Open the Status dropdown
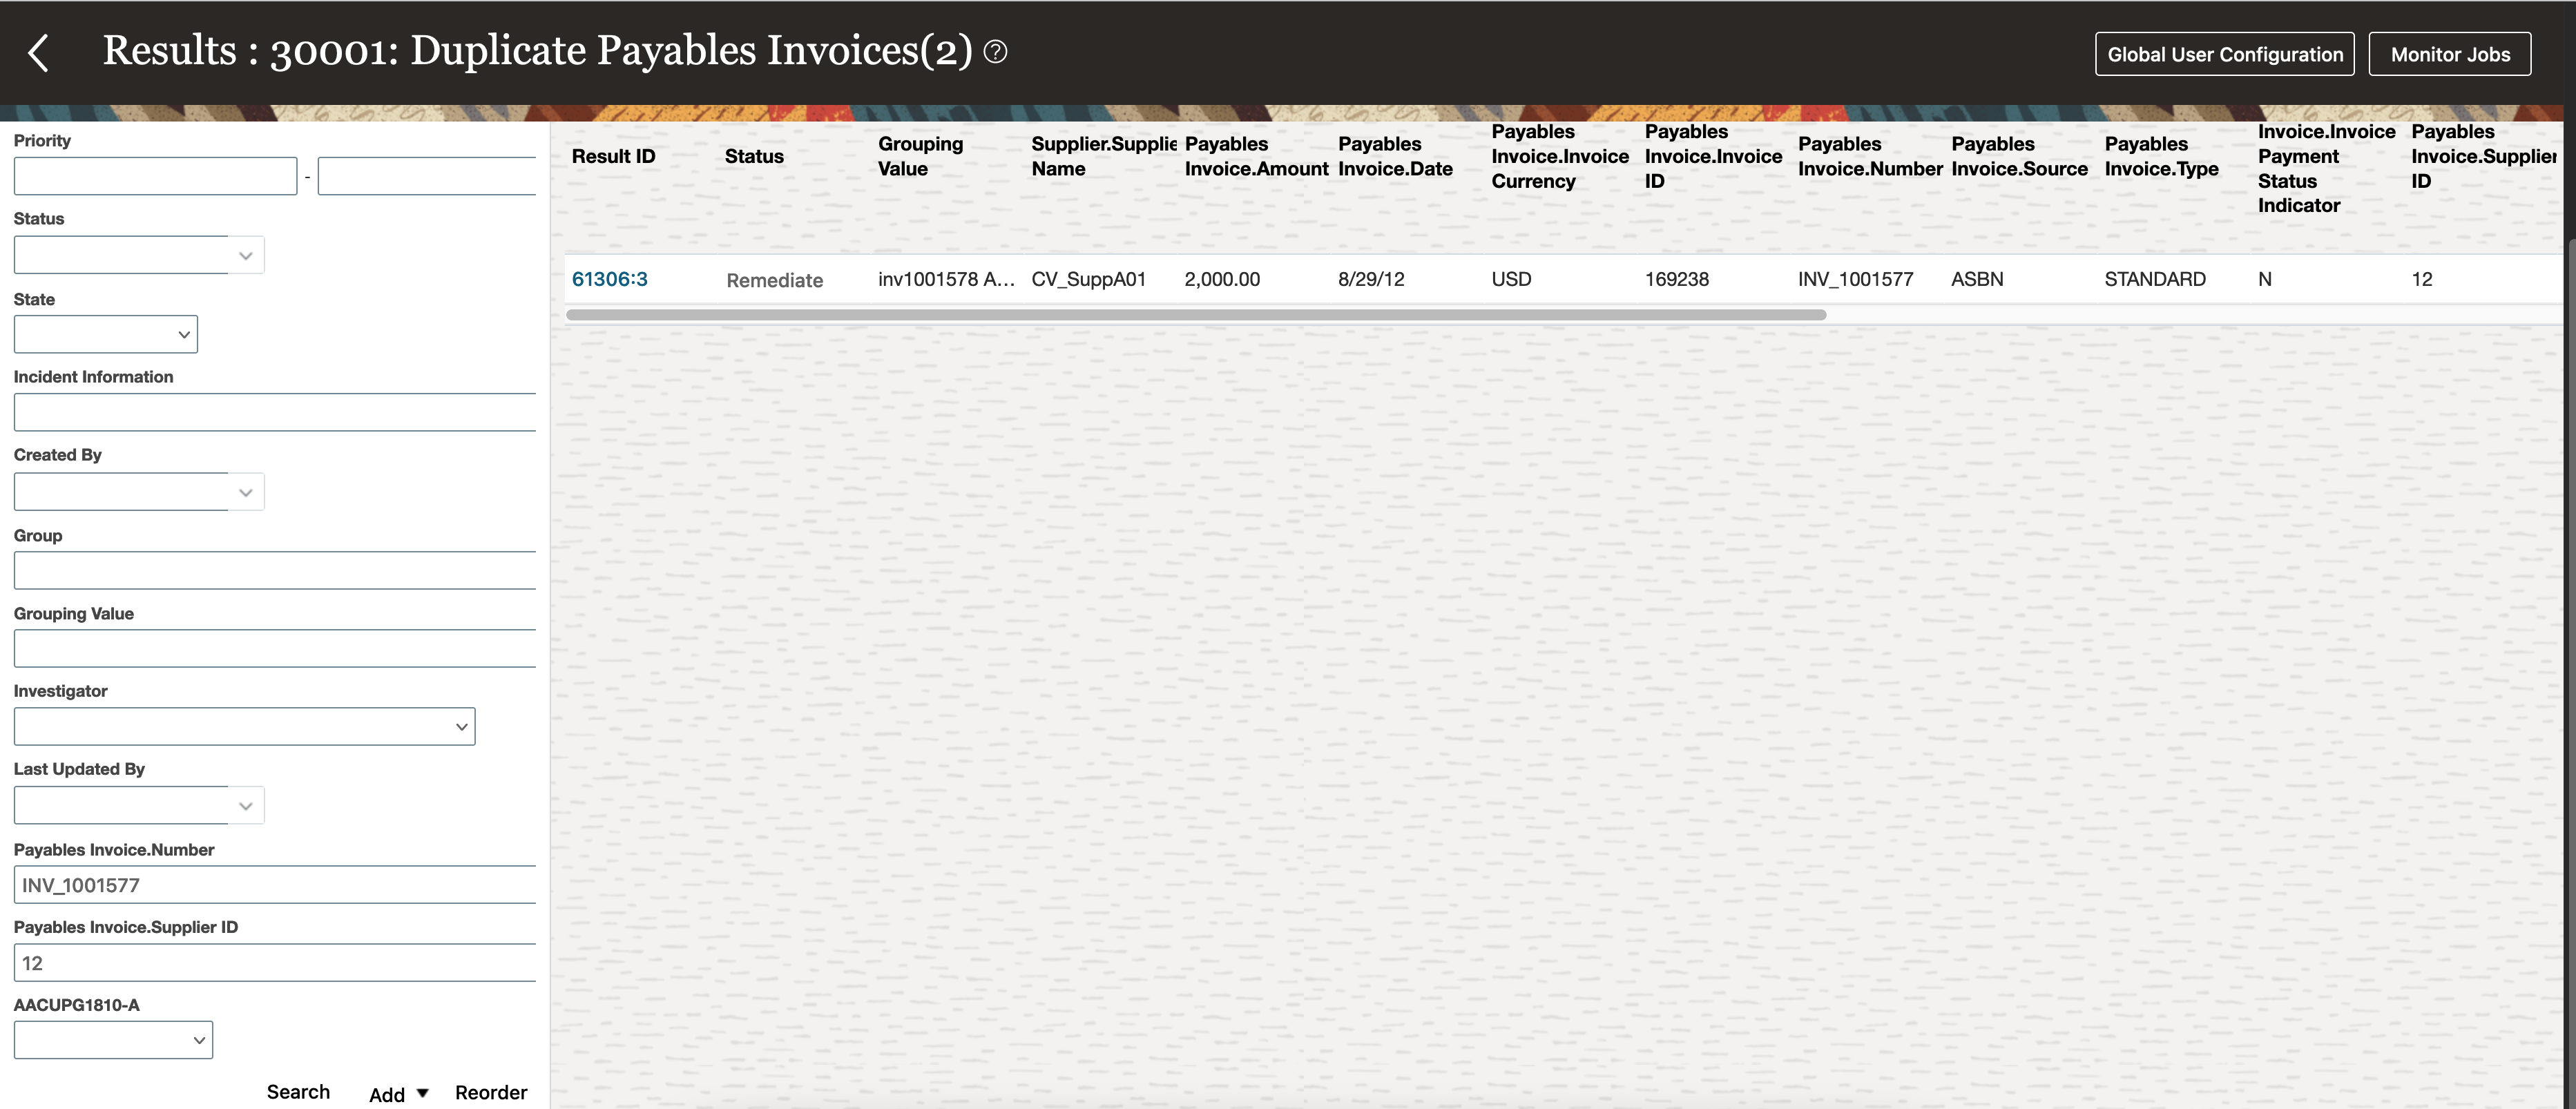Viewport: 2576px width, 1109px height. point(245,255)
